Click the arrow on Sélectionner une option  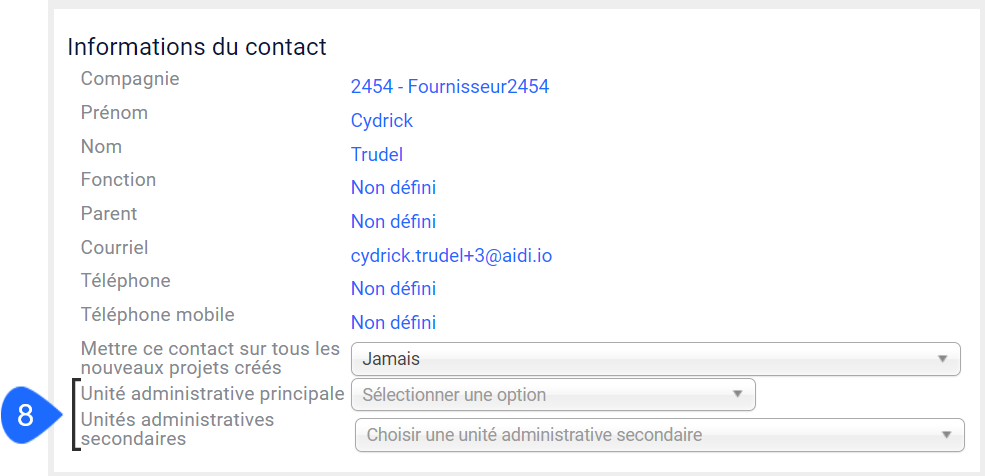pos(737,394)
